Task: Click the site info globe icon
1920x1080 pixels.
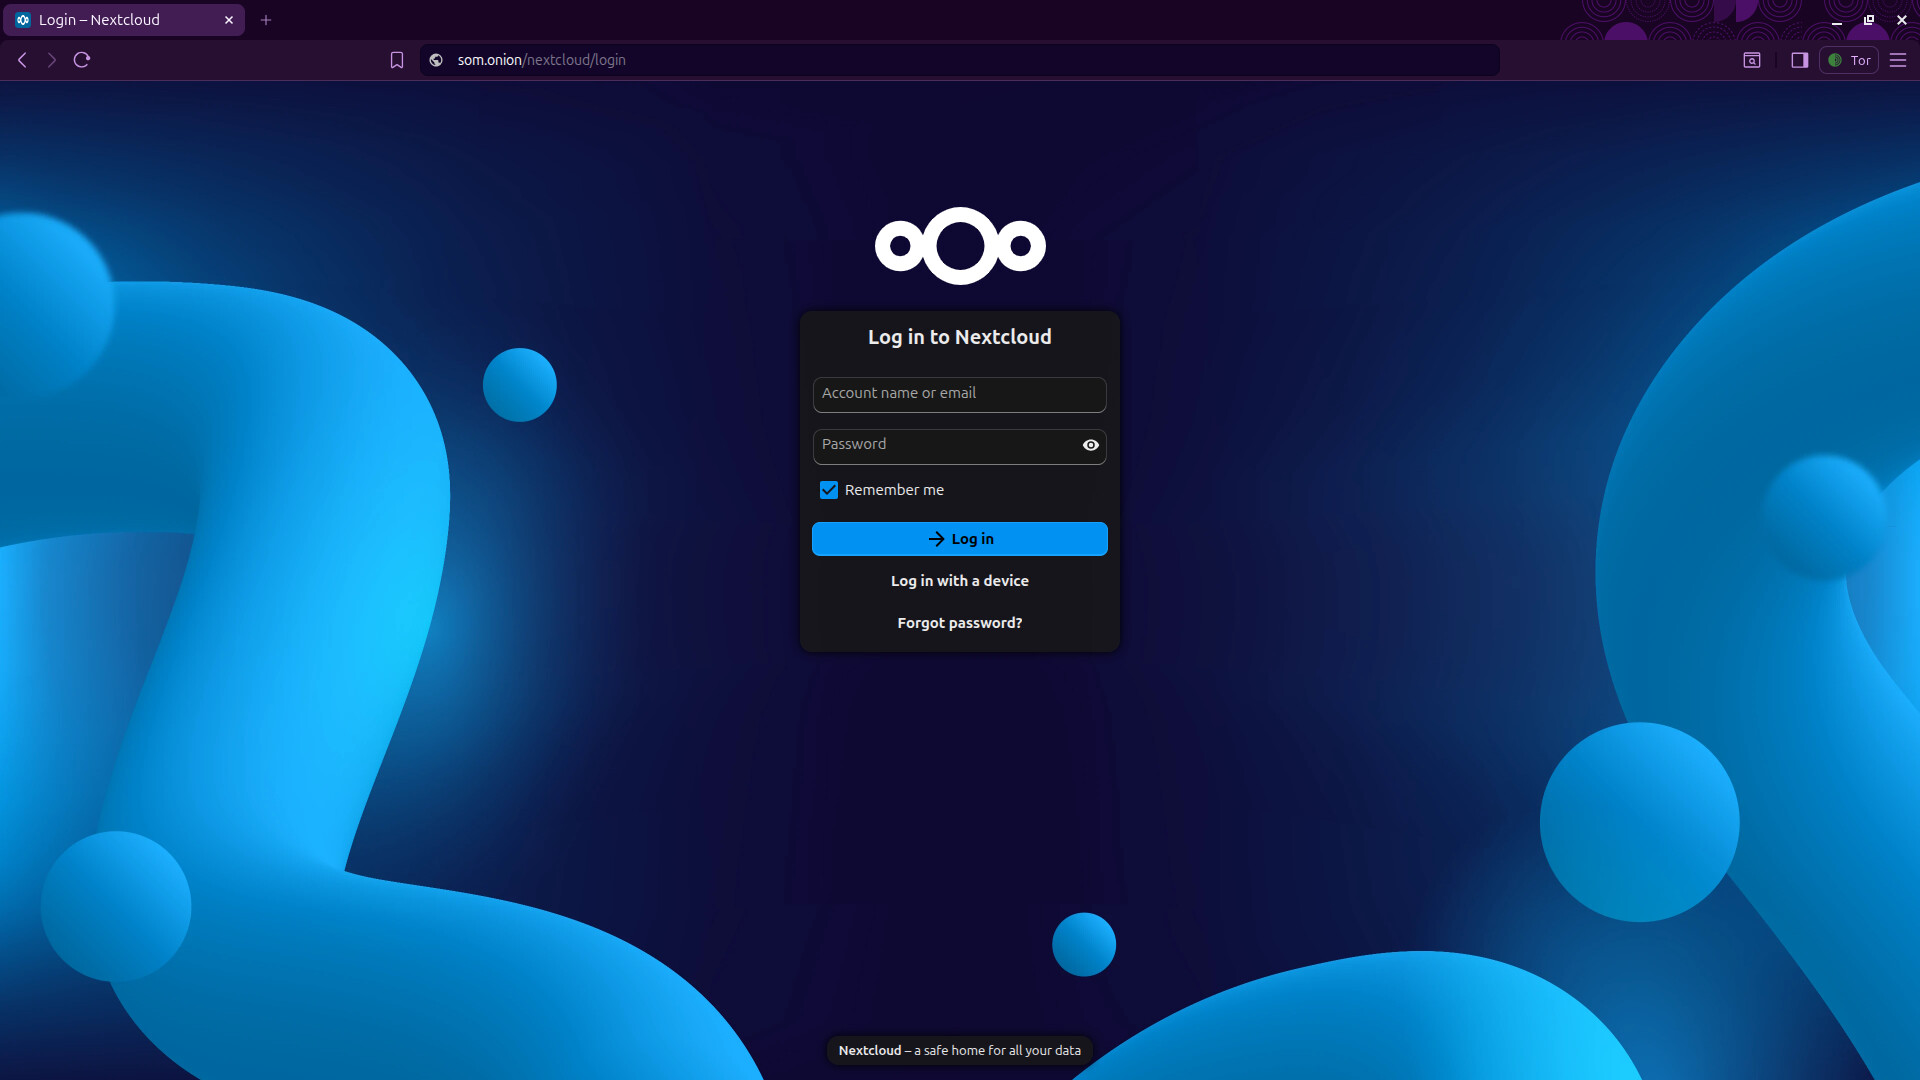Action: [436, 60]
